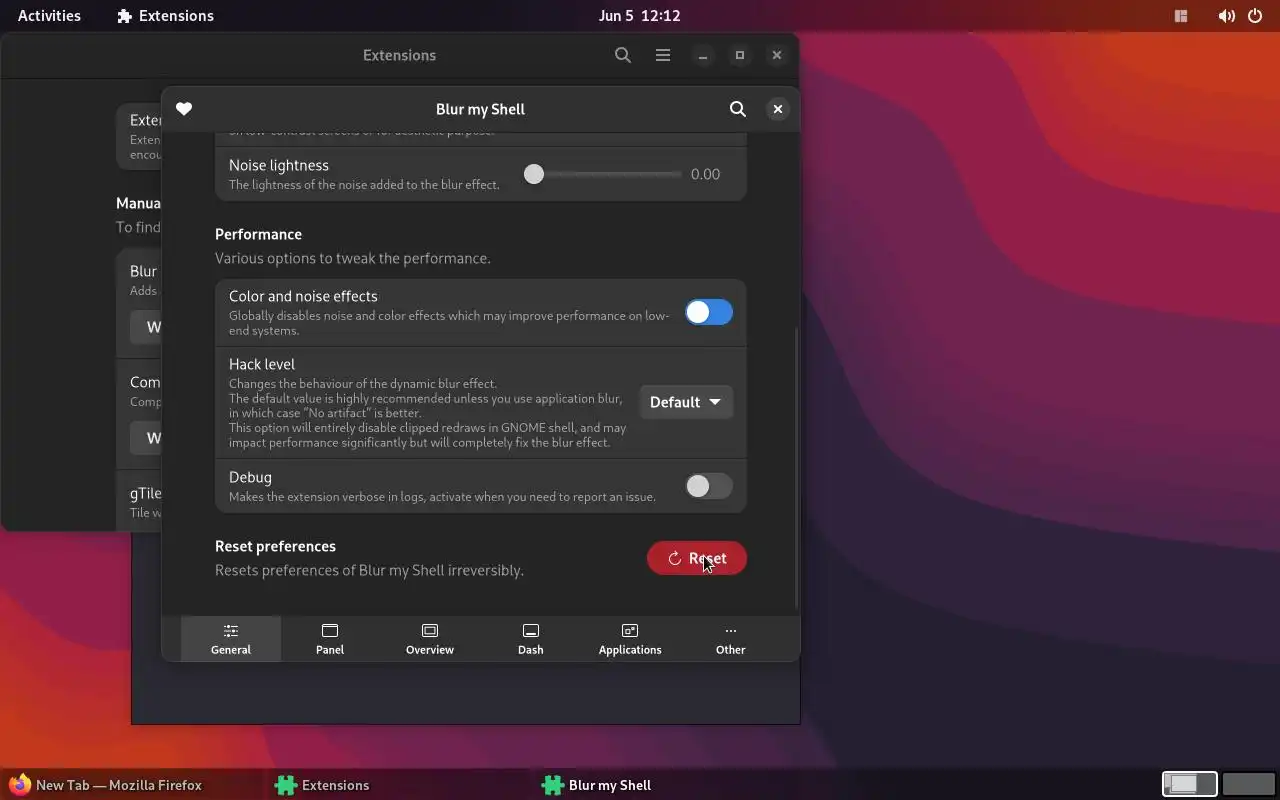
Task: Click the preferences dialog vertical scrollbar
Action: [796, 467]
